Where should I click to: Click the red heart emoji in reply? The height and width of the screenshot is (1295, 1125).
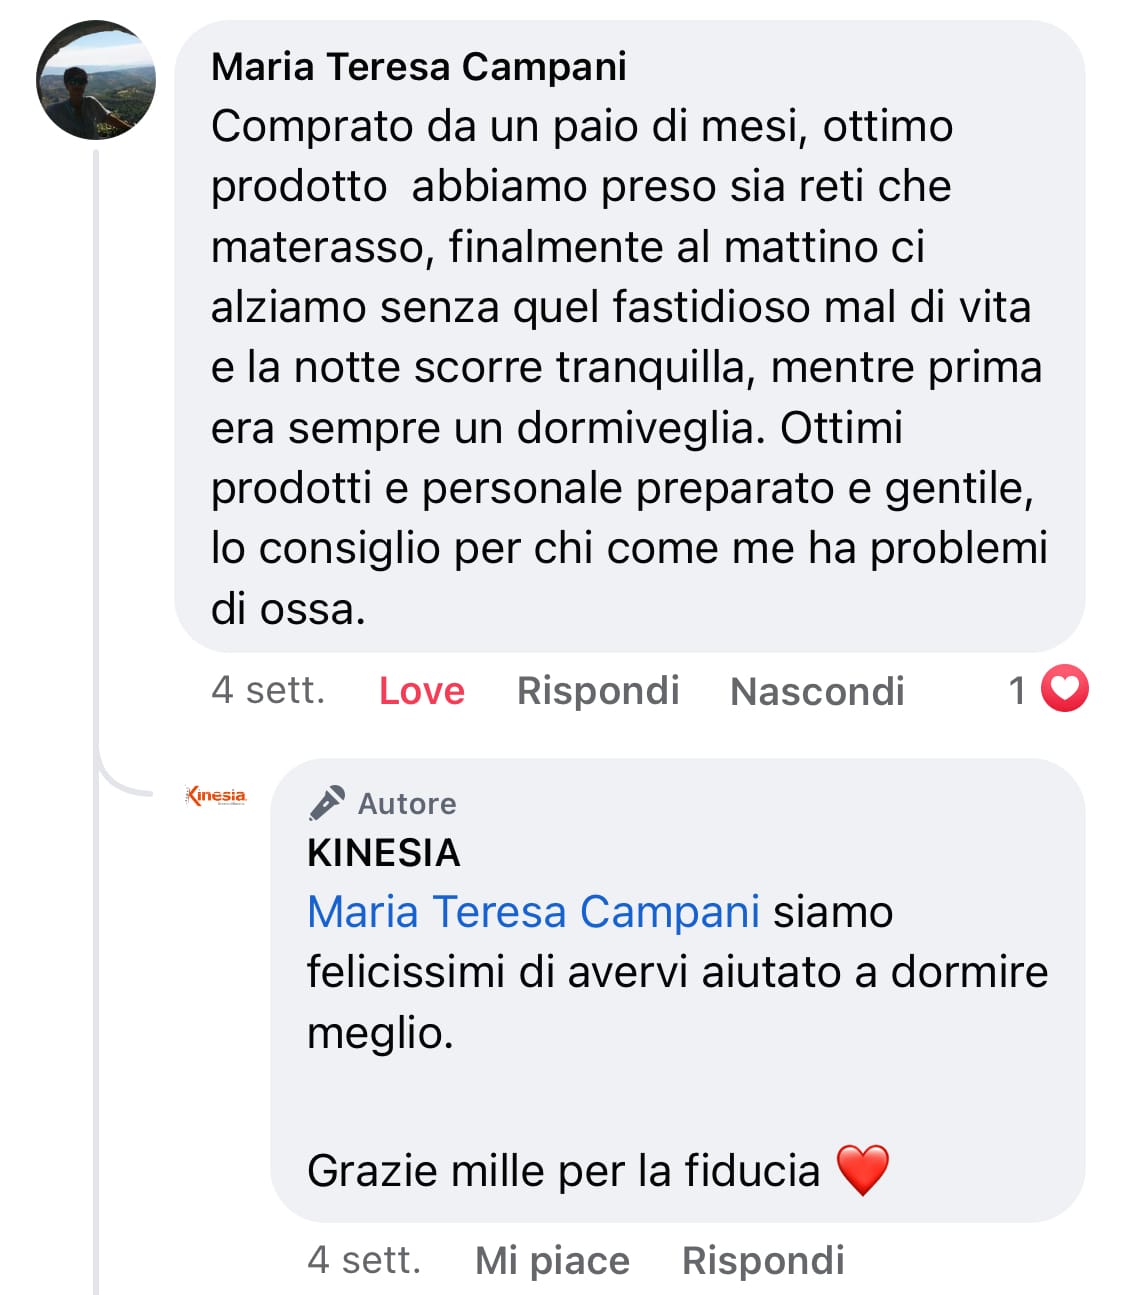[x=862, y=1171]
